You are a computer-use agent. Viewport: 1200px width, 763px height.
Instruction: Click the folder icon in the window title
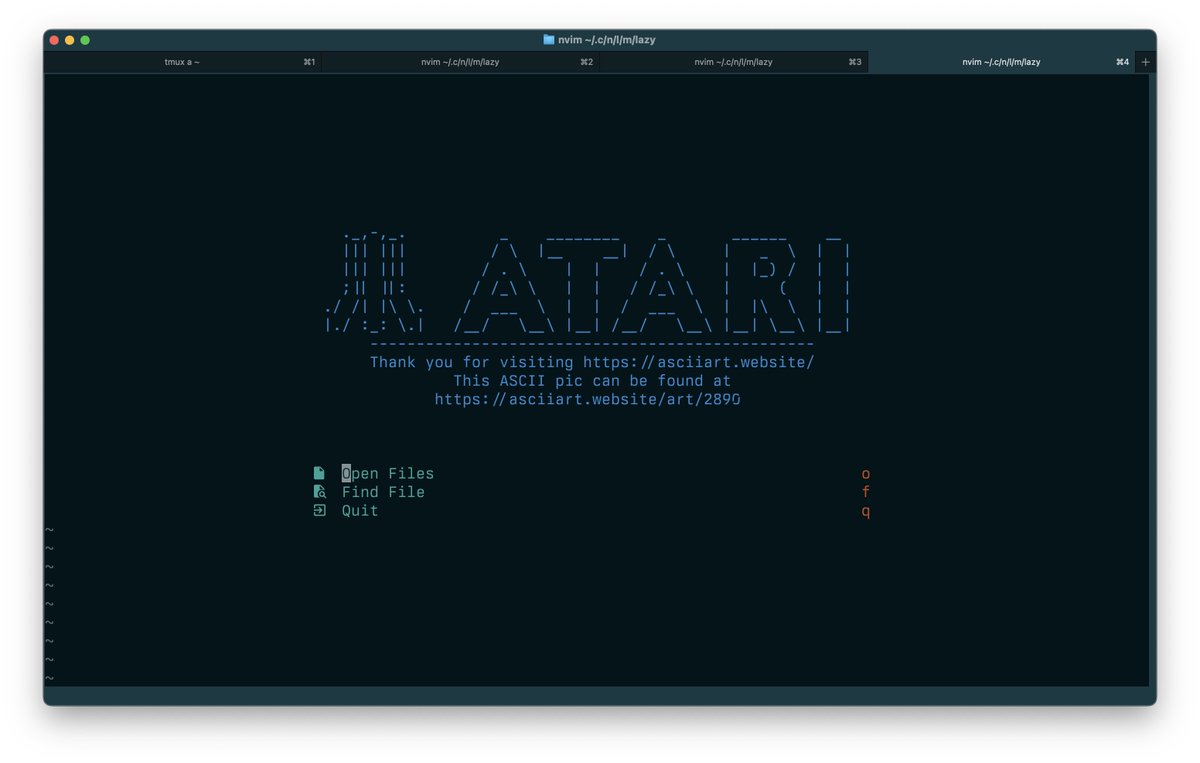549,40
